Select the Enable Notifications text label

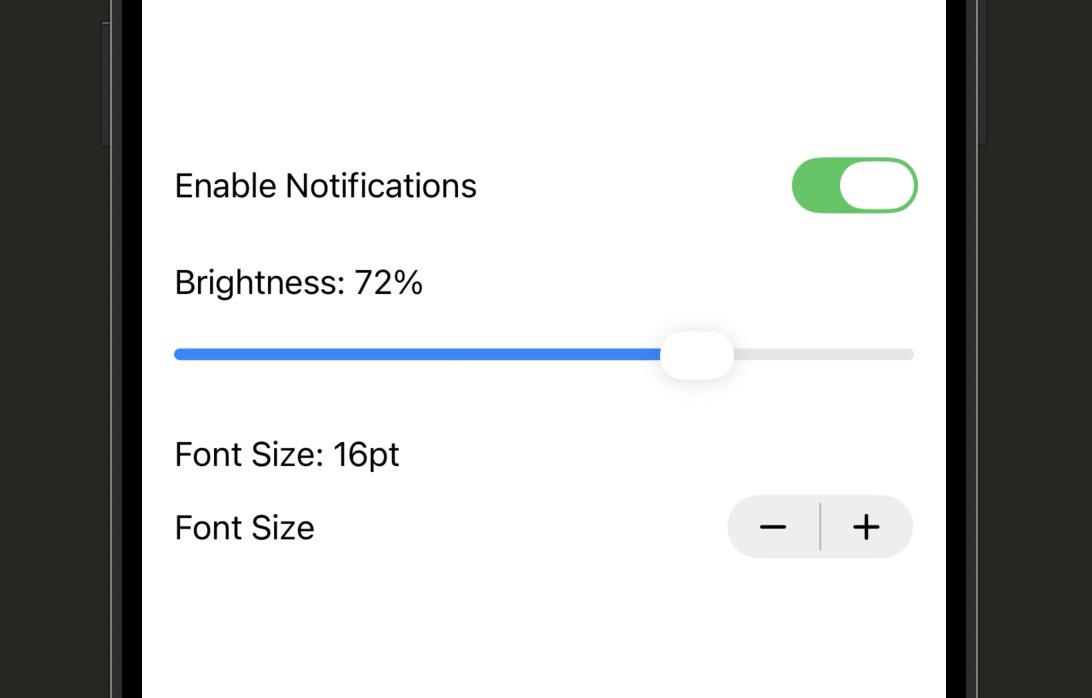(325, 185)
